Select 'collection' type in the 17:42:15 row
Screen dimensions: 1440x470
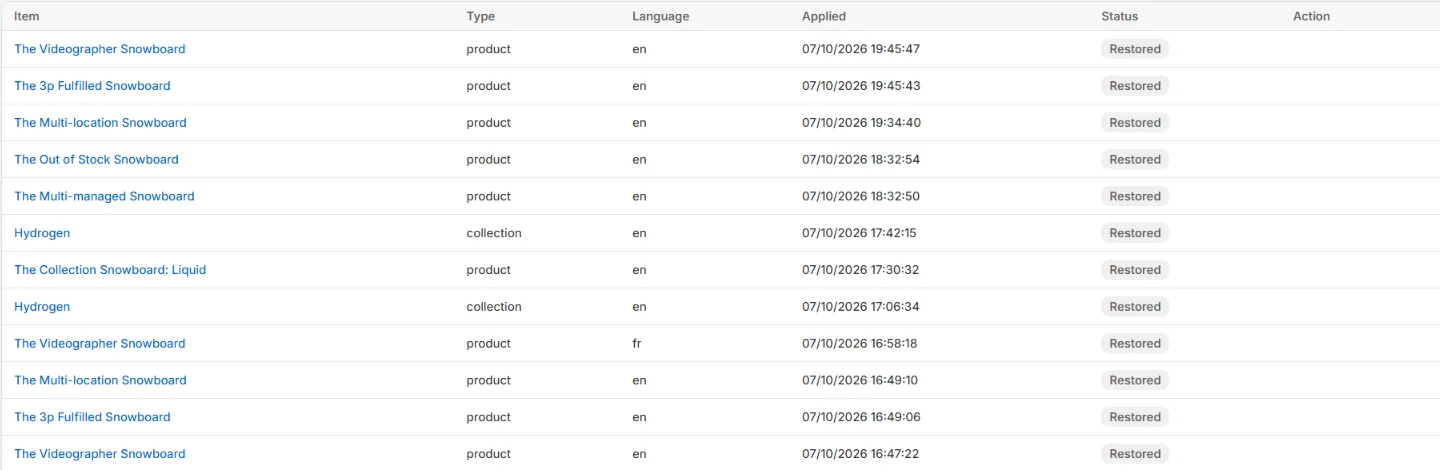[494, 233]
